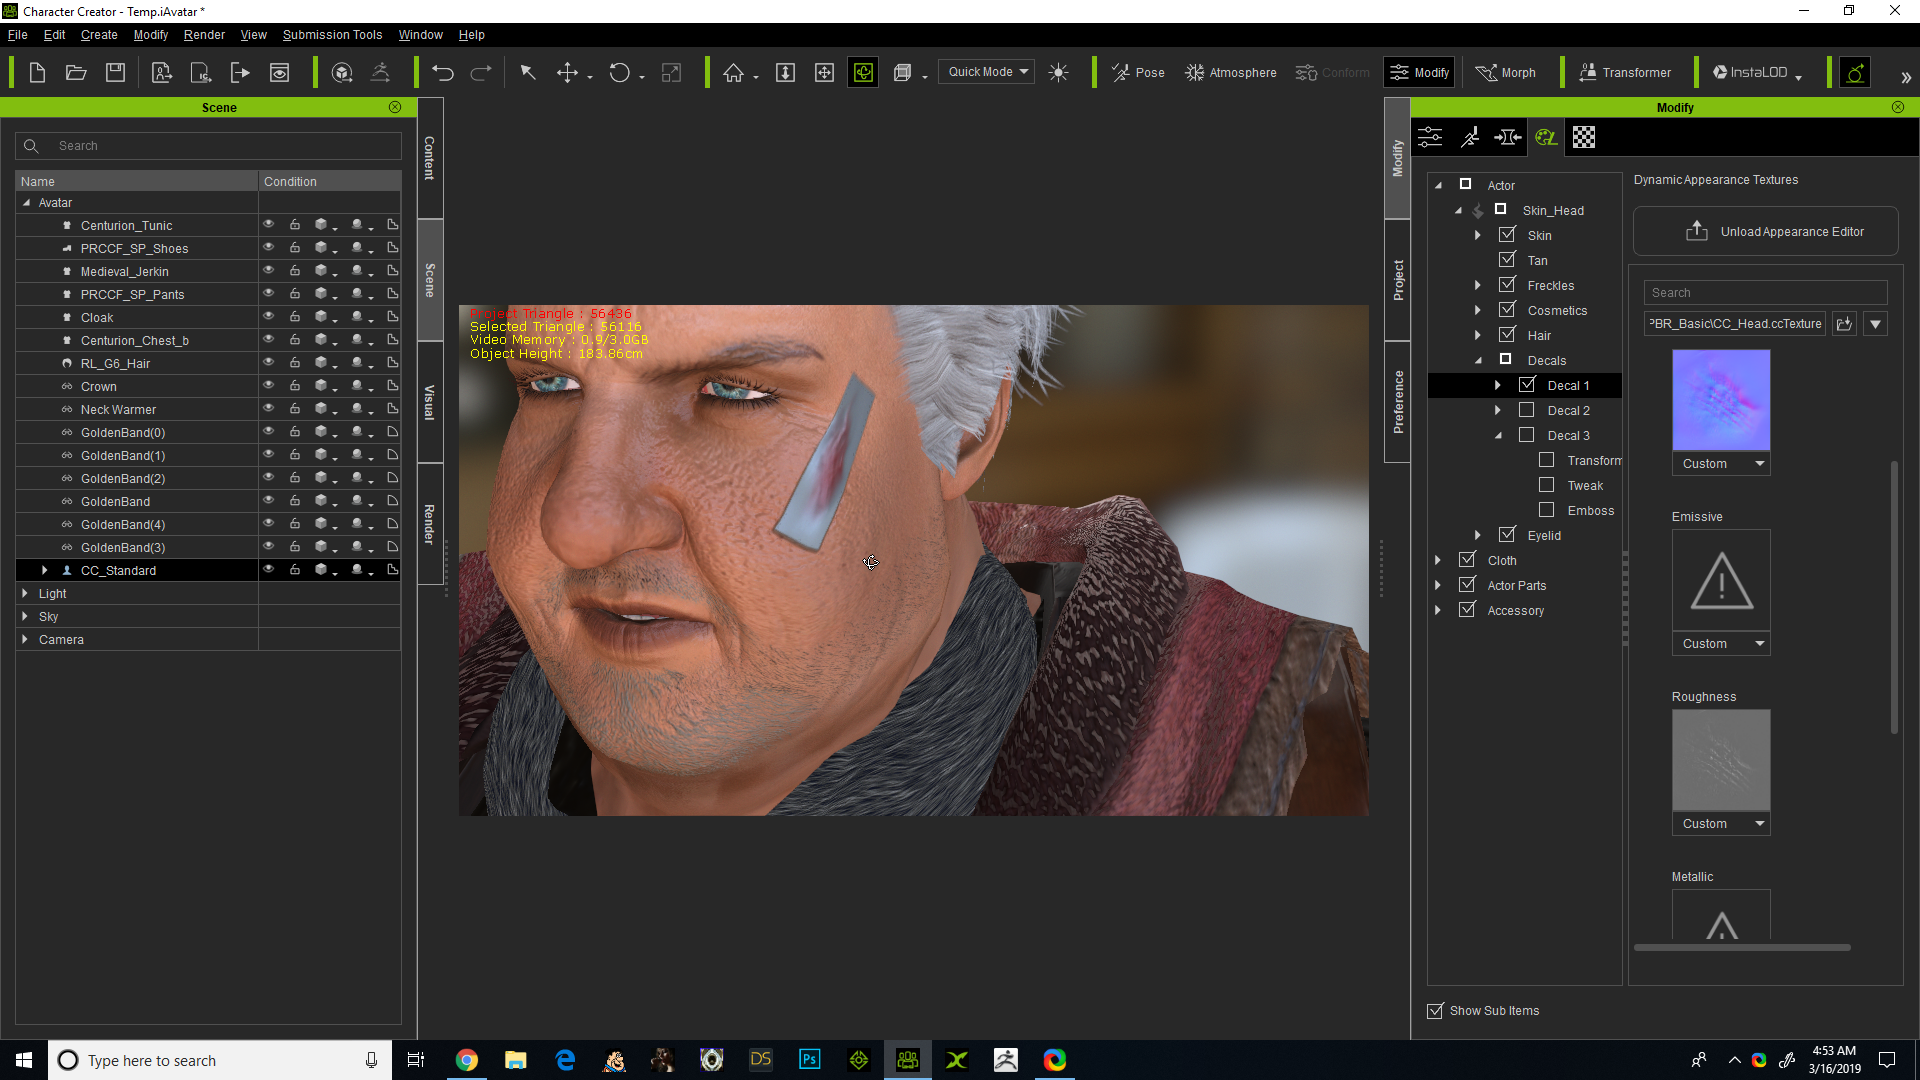Toggle the Show Sub Items checkbox
1920x1080 pixels.
point(1435,1011)
